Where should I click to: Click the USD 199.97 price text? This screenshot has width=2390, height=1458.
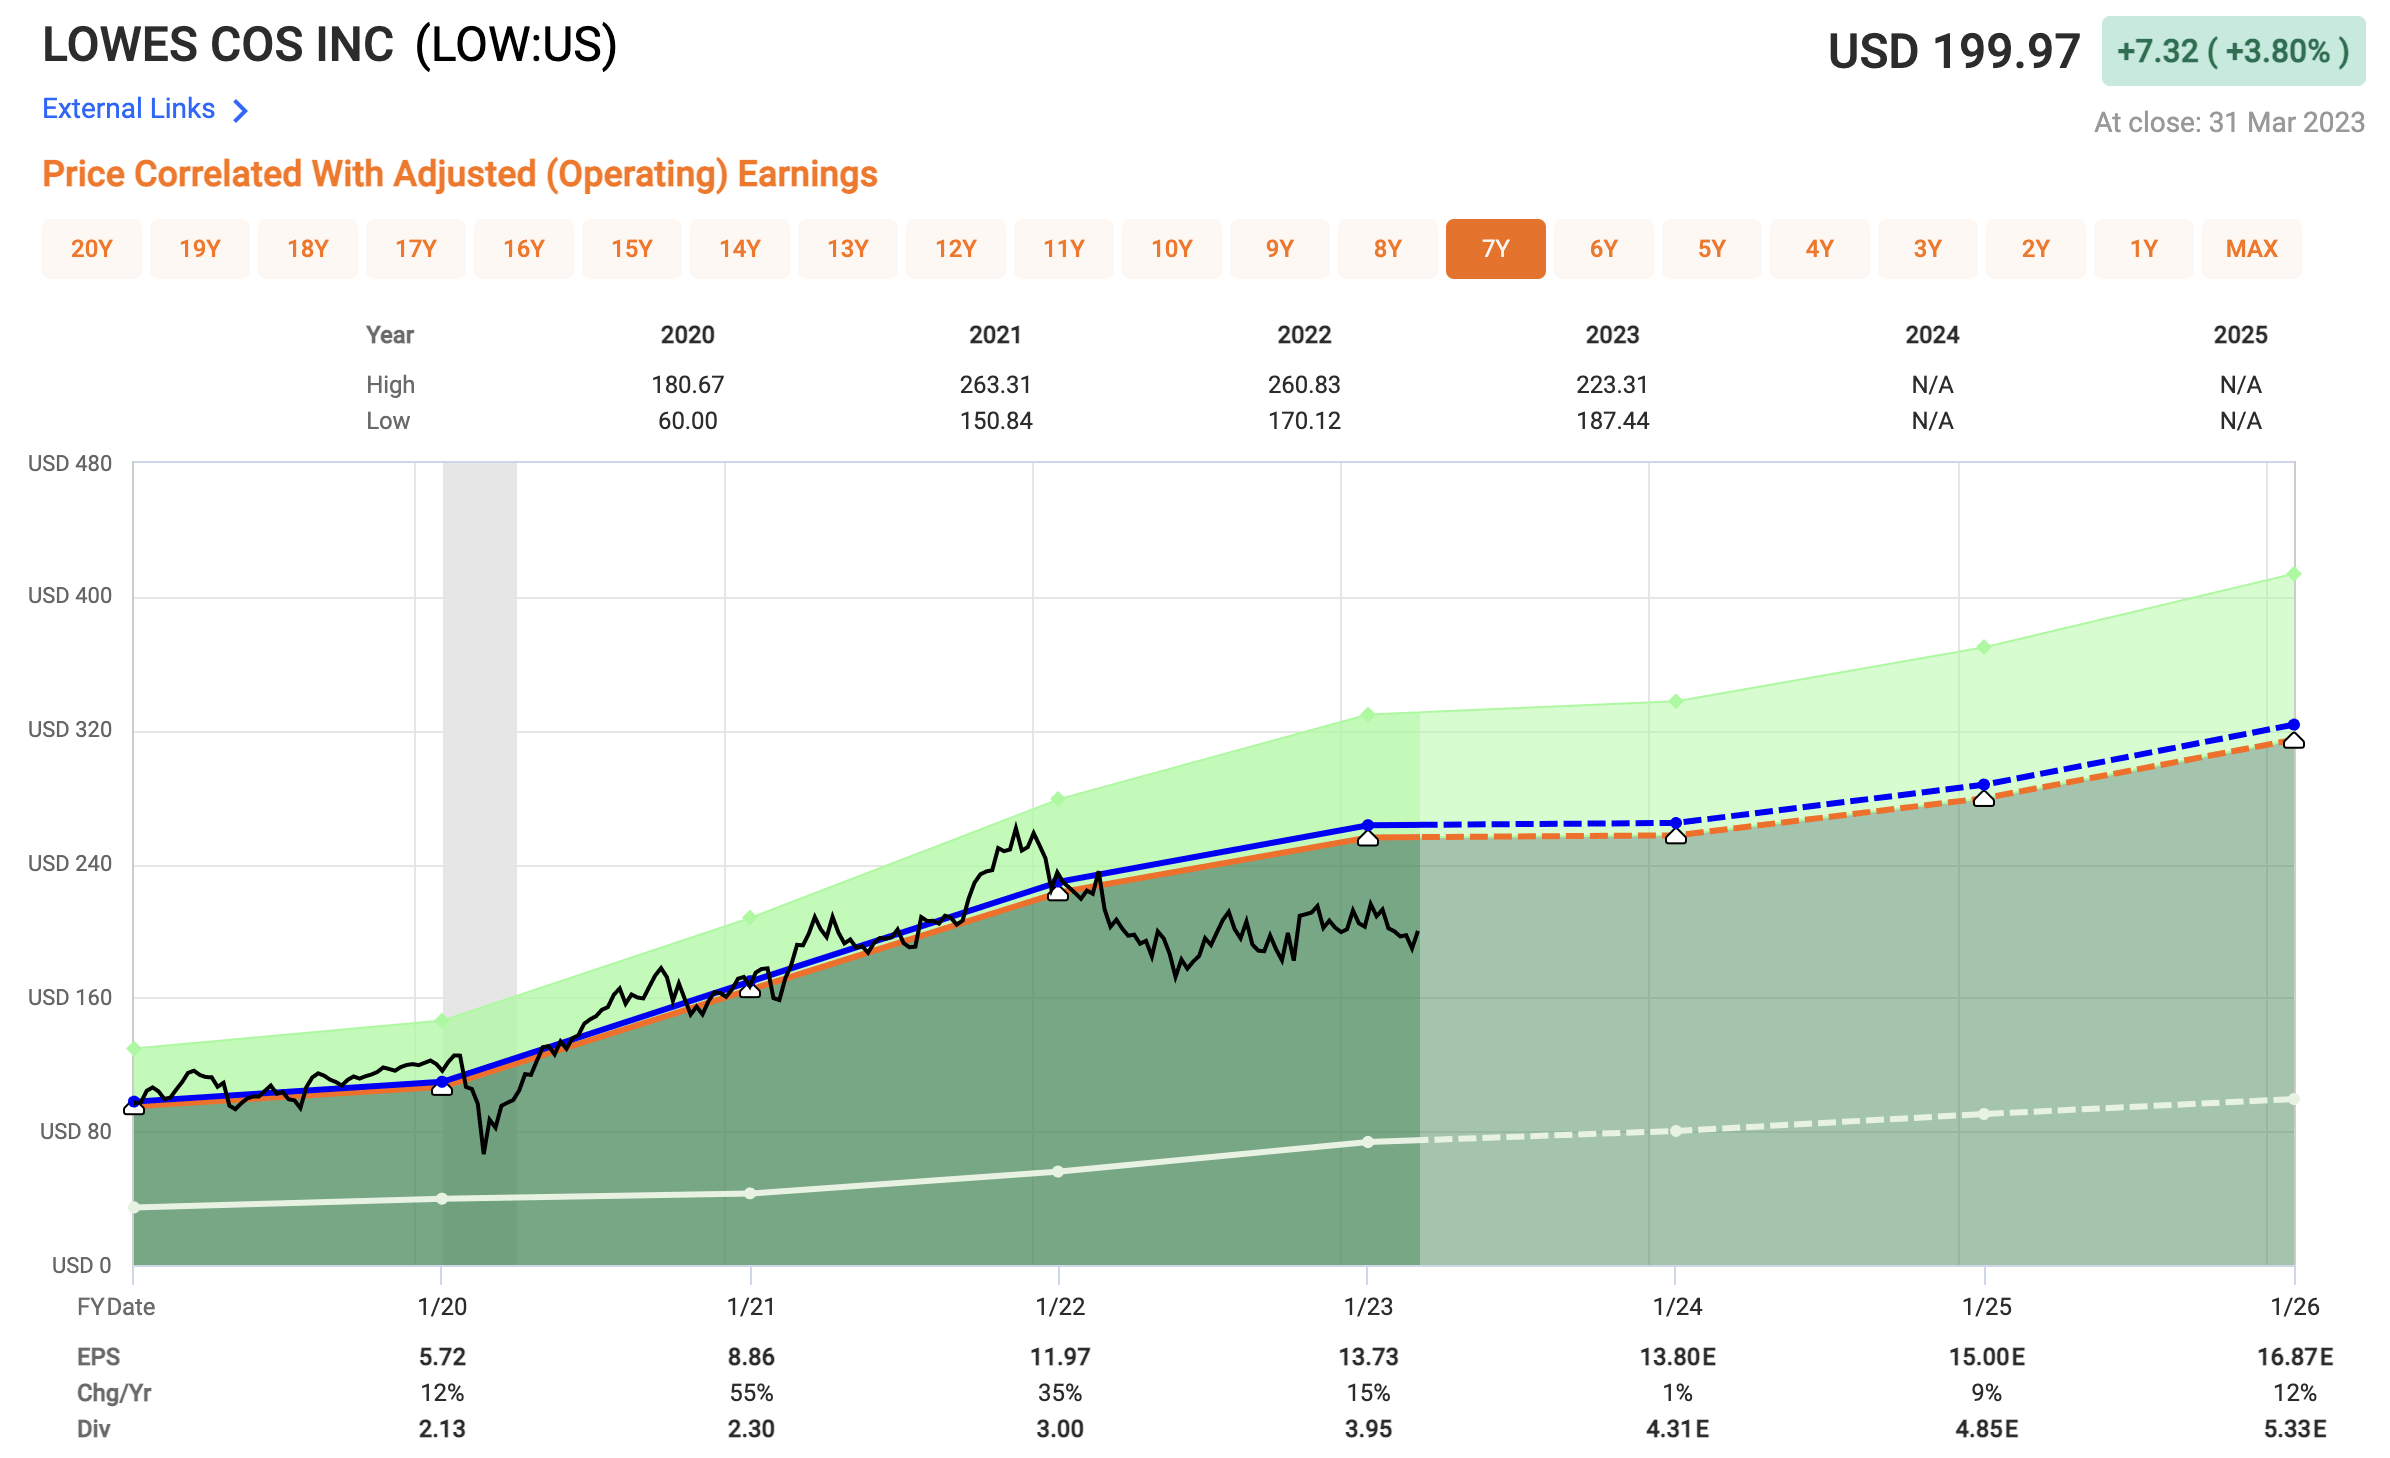coord(1954,51)
